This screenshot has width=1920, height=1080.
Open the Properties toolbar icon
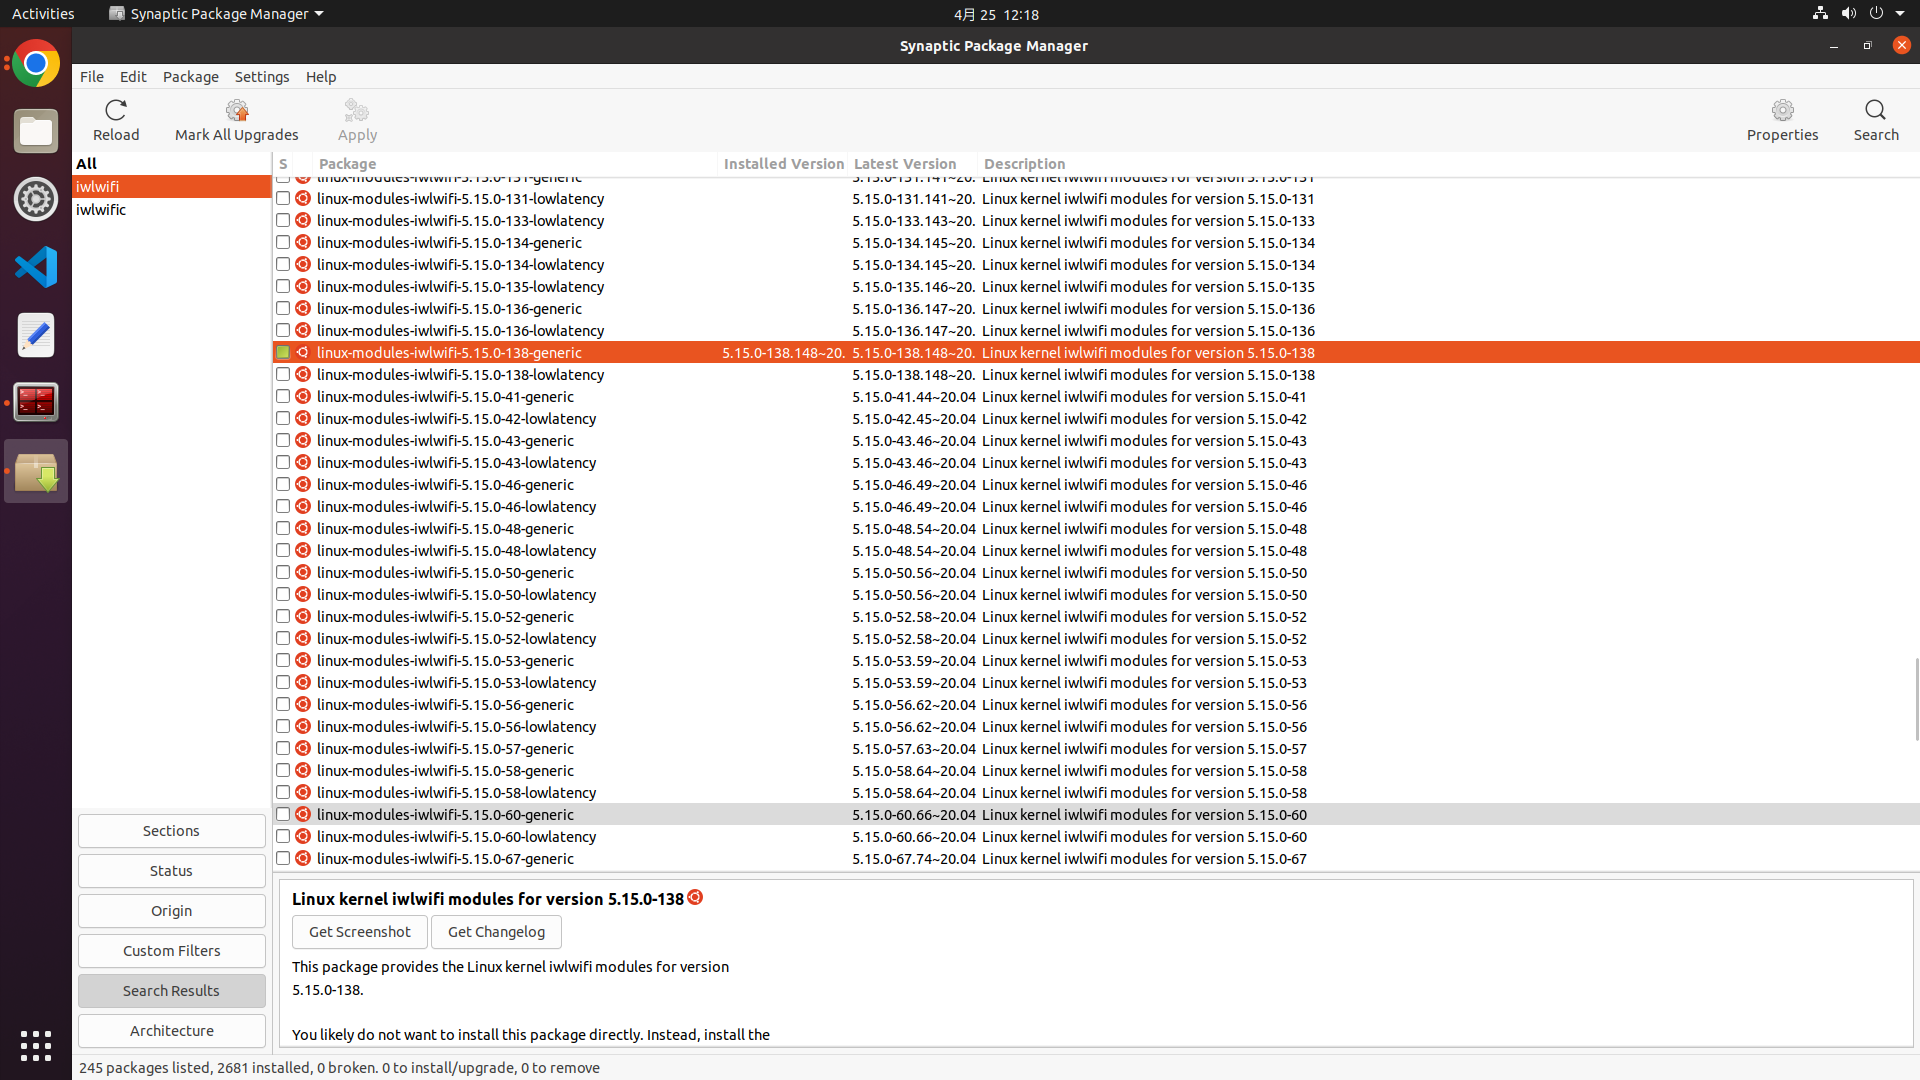click(1782, 110)
